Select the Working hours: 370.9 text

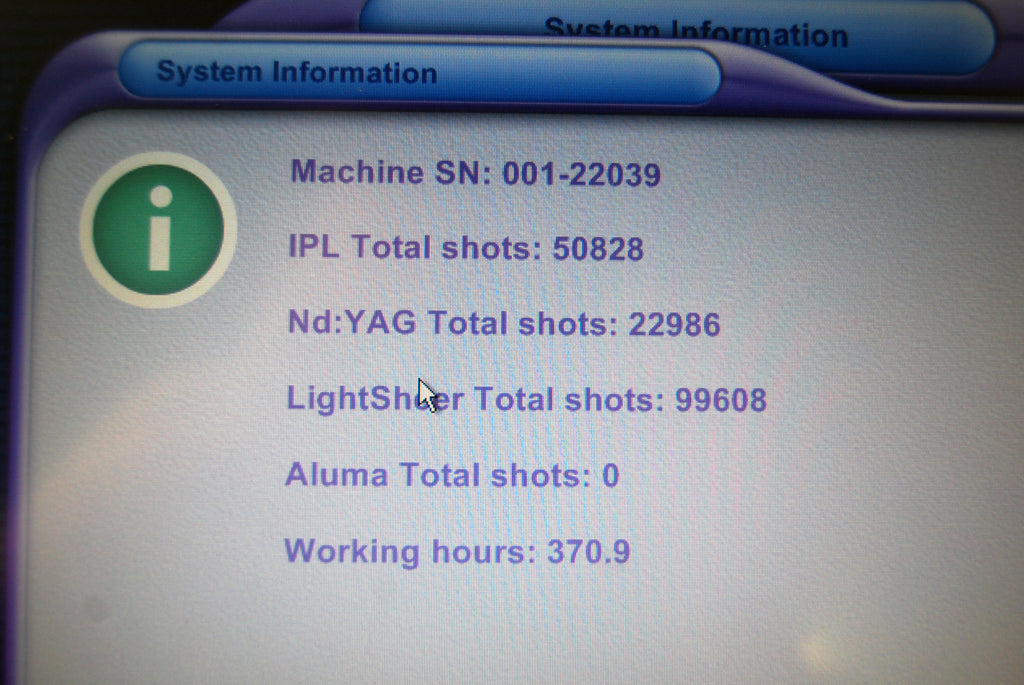click(457, 552)
